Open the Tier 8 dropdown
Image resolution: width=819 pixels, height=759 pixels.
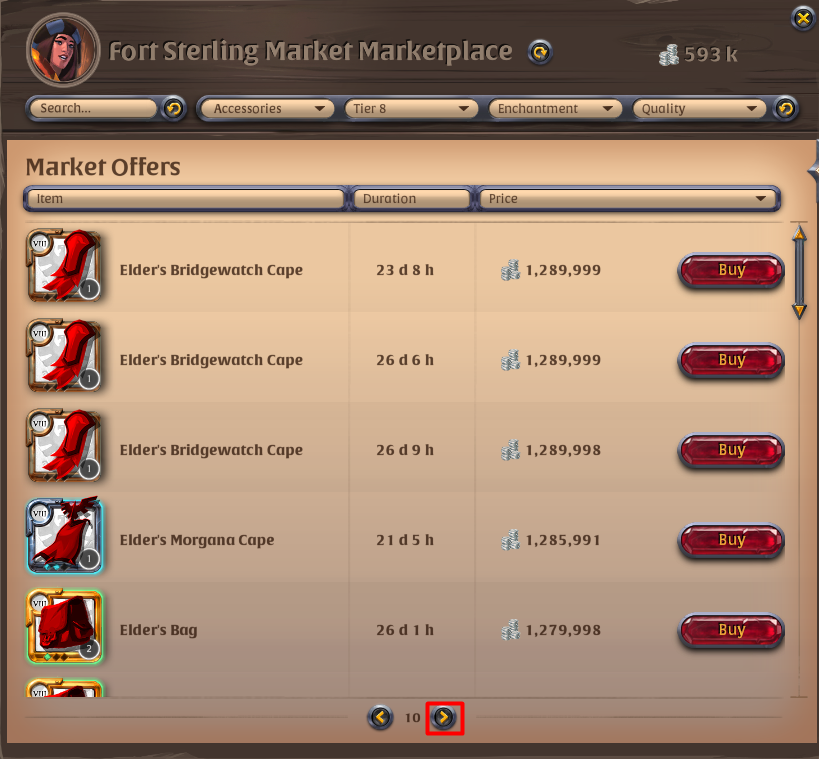click(x=411, y=109)
